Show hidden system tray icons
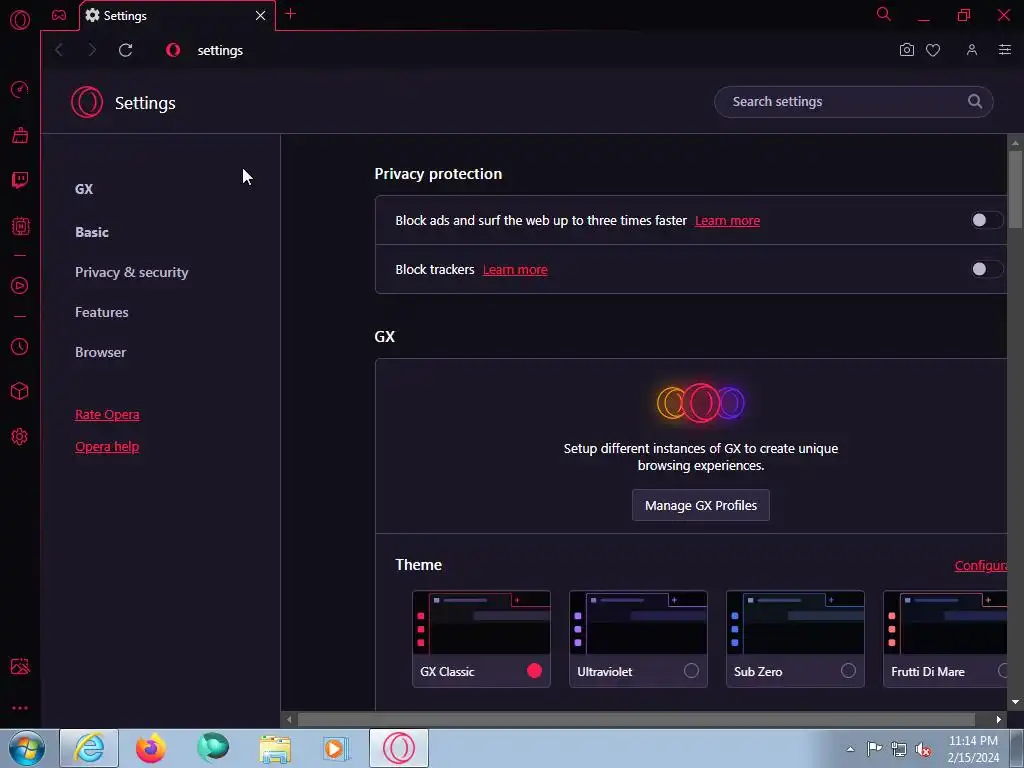The height and width of the screenshot is (768, 1024). [850, 749]
